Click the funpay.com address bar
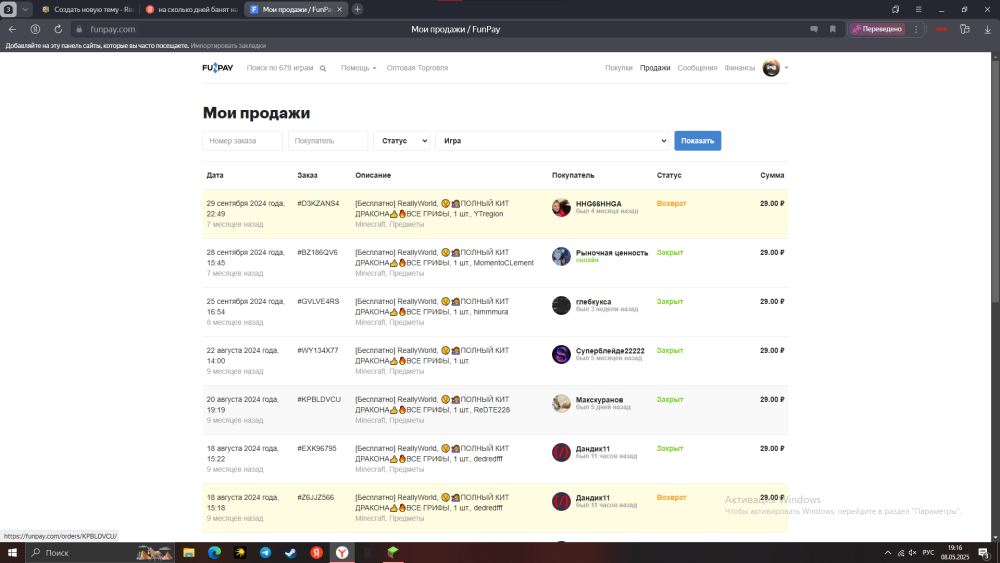This screenshot has width=1000, height=563. [112, 29]
